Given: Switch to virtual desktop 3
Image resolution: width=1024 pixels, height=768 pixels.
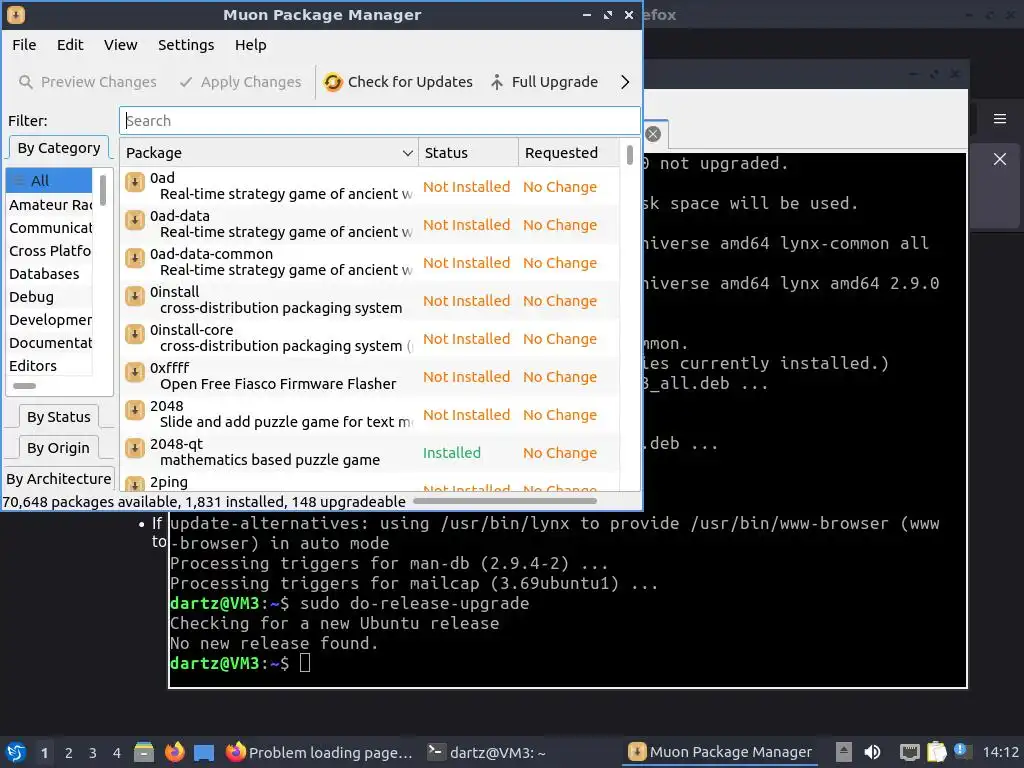Looking at the screenshot, I should pos(93,753).
